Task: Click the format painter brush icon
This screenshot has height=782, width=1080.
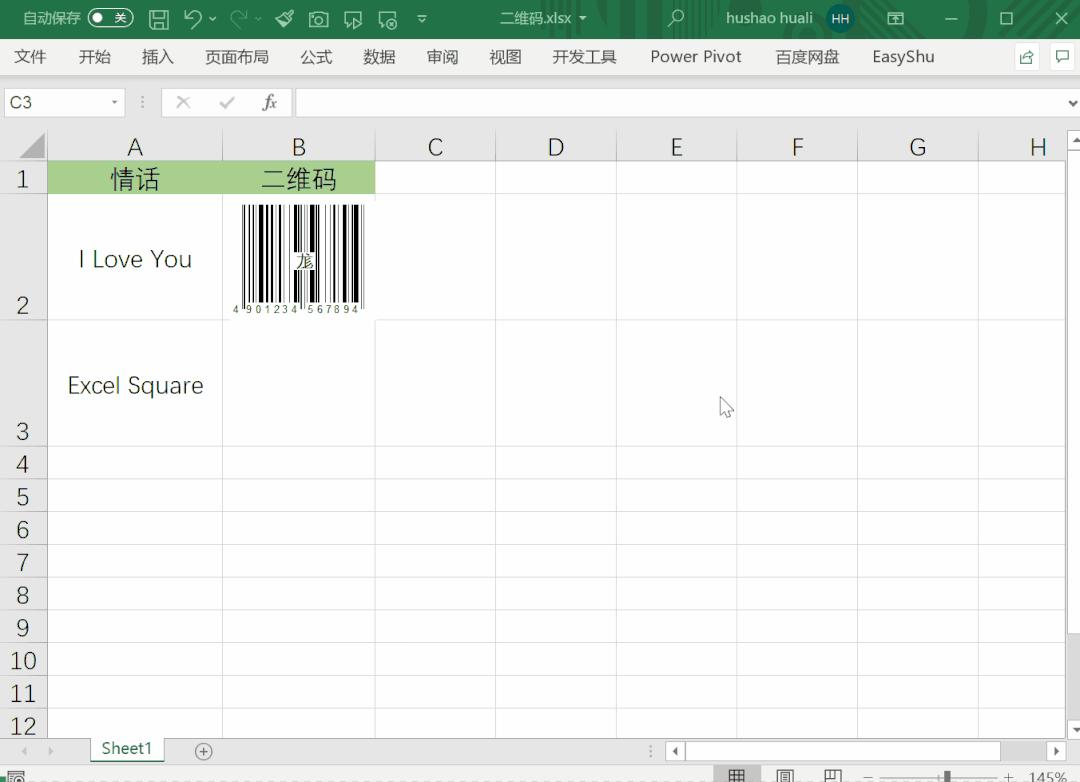Action: pos(284,19)
